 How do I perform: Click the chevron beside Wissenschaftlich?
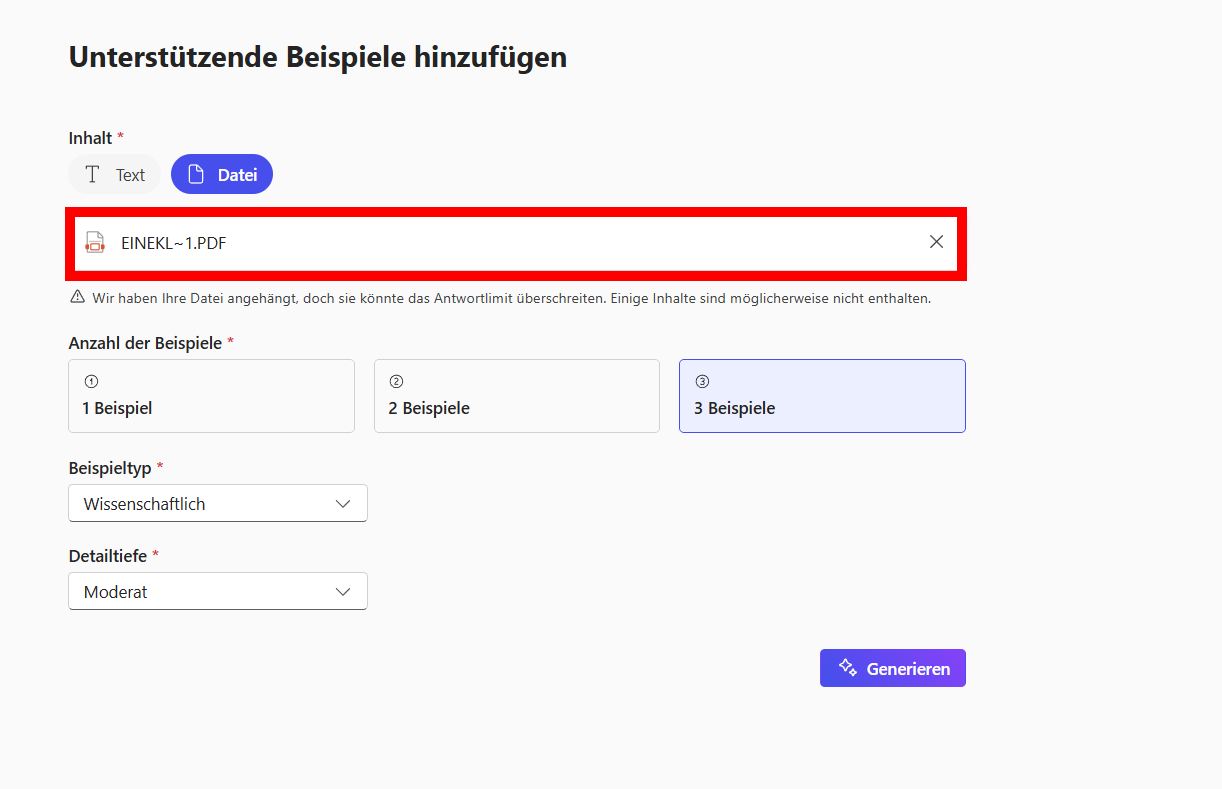pos(343,504)
